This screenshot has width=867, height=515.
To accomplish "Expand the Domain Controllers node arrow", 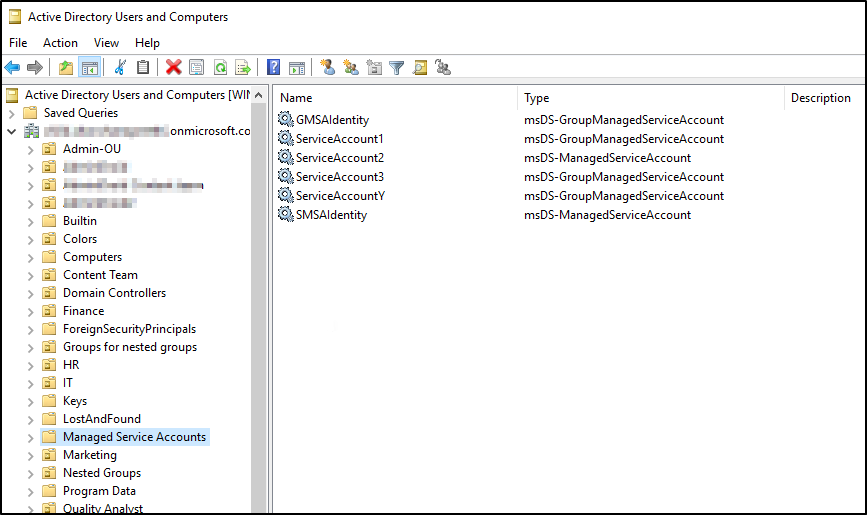I will click(30, 293).
